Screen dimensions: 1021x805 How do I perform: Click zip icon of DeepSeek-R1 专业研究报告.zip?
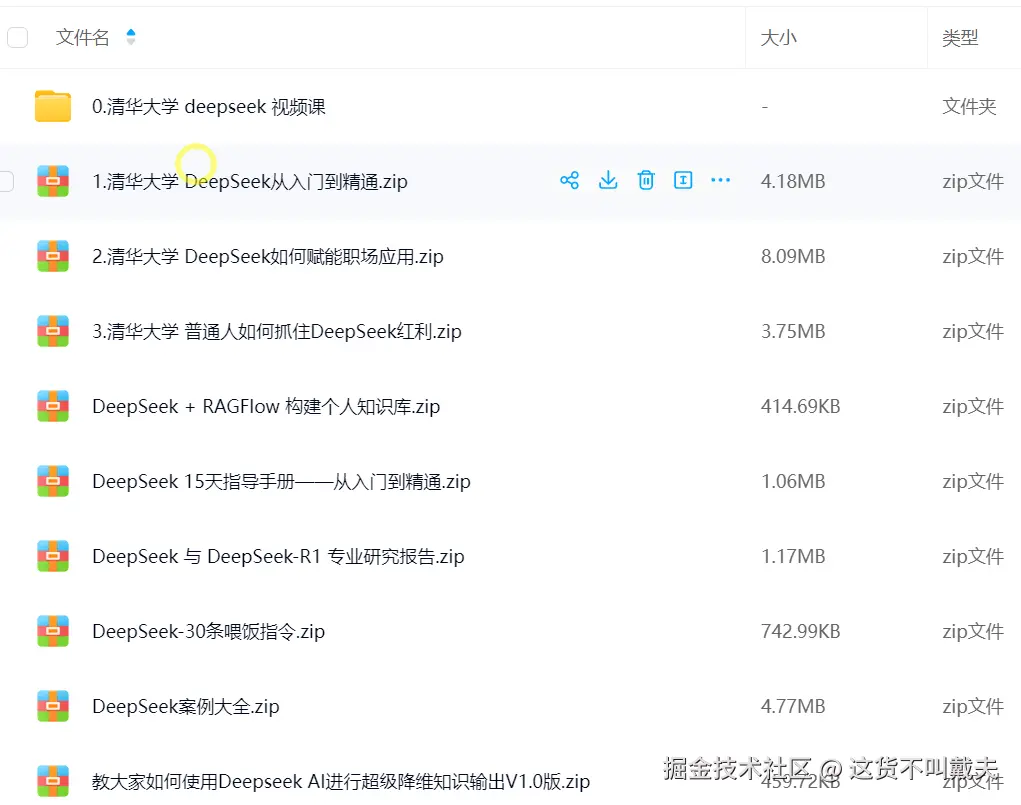(53, 556)
